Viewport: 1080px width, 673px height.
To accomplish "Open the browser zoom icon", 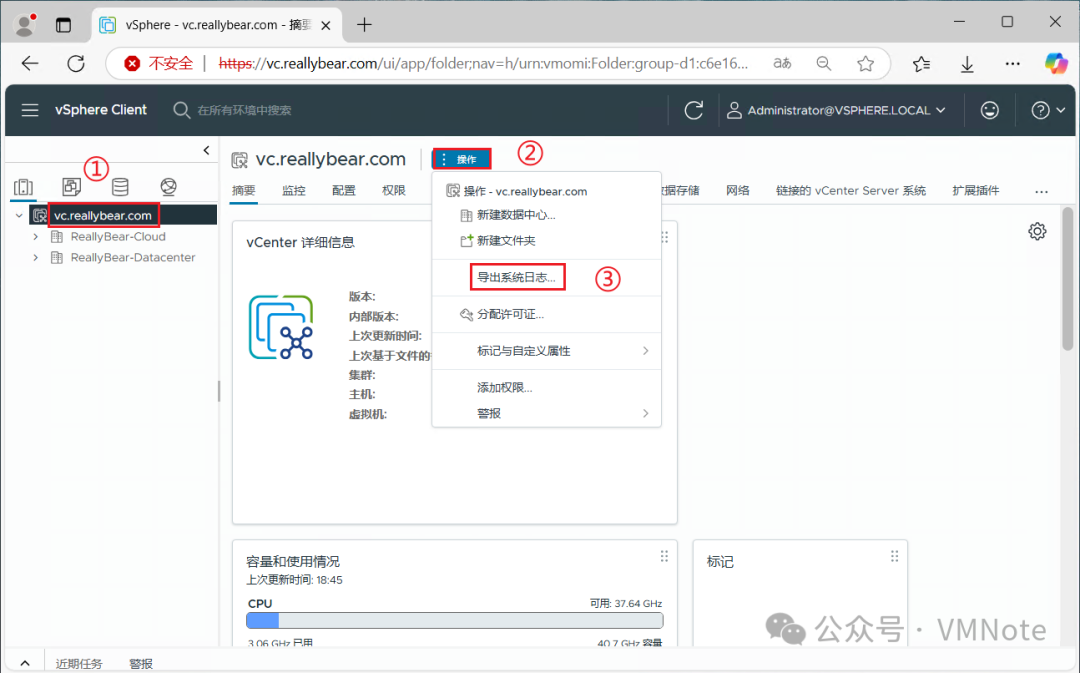I will coord(824,63).
